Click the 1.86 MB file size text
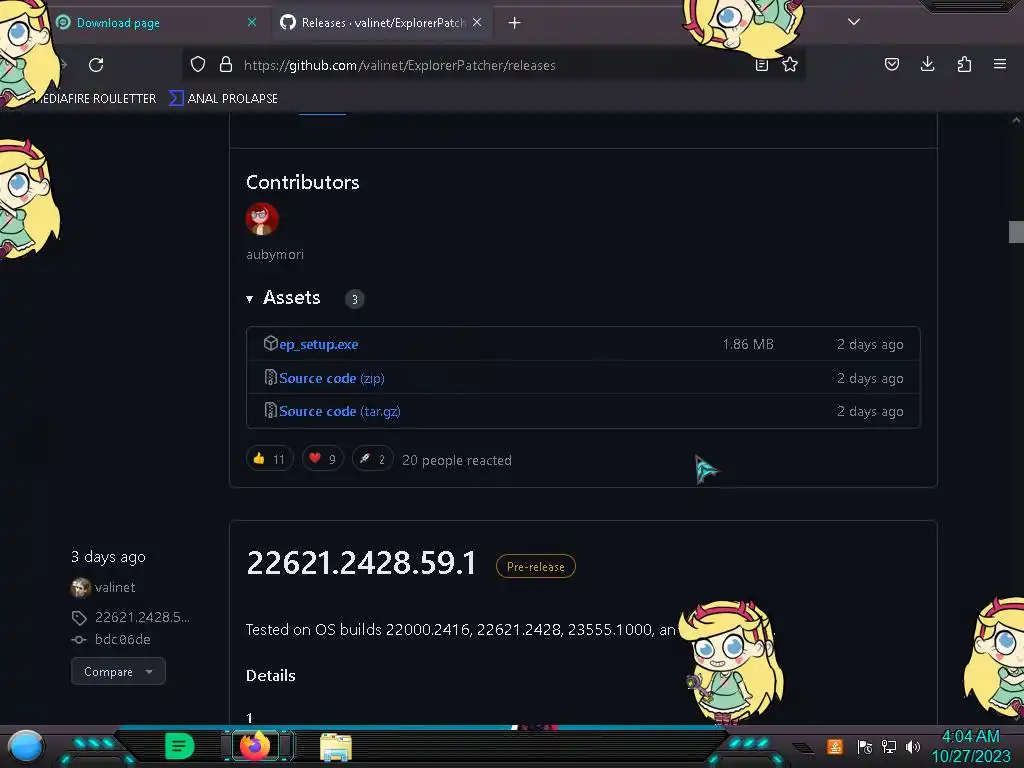 748,344
